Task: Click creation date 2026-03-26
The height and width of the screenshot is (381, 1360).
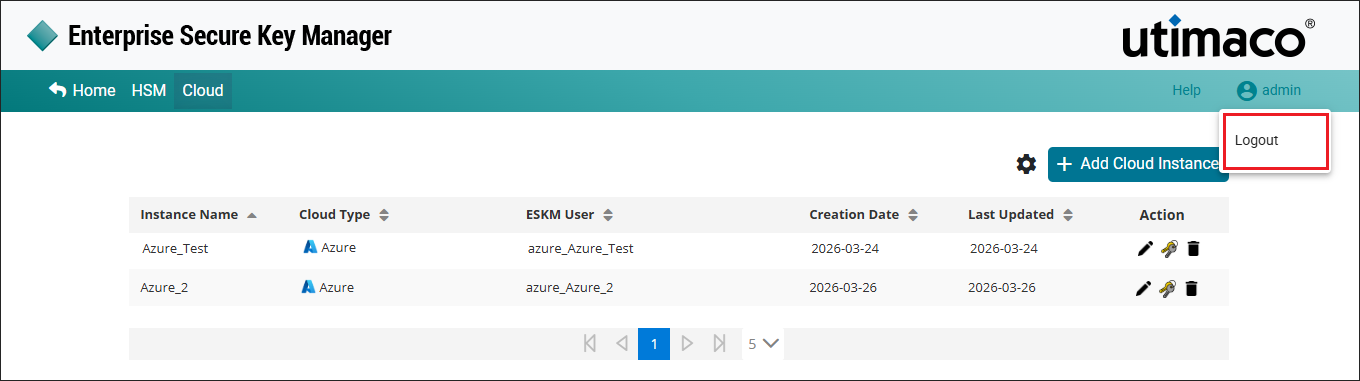Action: click(x=843, y=288)
